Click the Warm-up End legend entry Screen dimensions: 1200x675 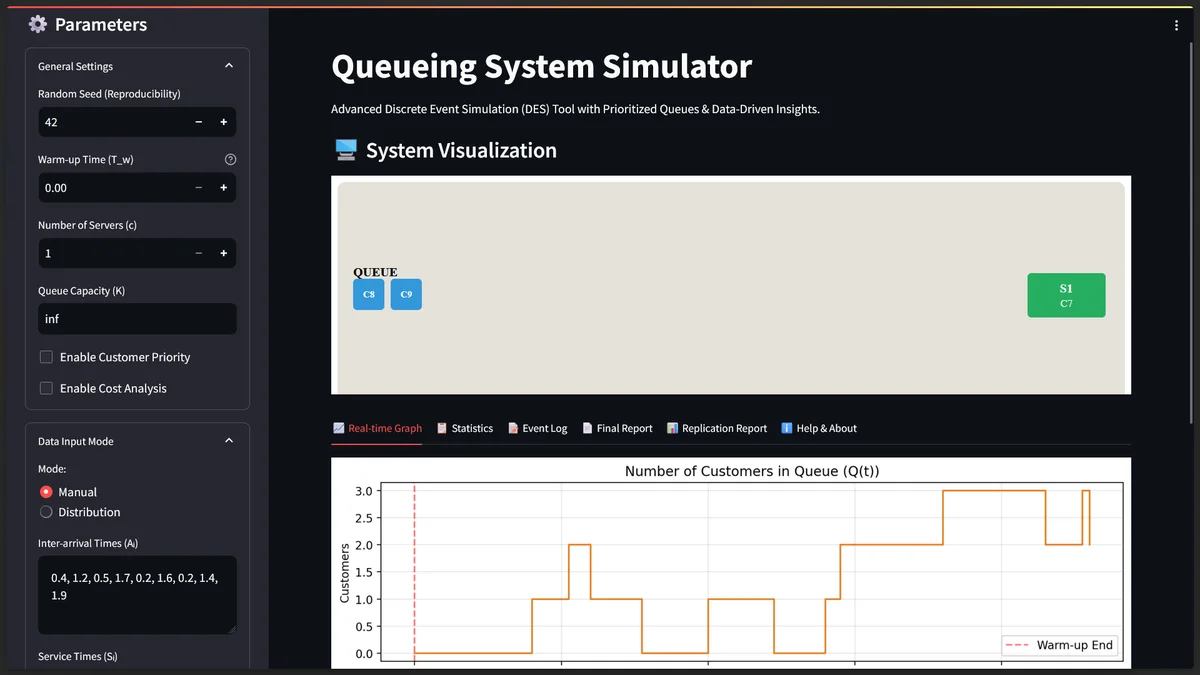(1059, 645)
